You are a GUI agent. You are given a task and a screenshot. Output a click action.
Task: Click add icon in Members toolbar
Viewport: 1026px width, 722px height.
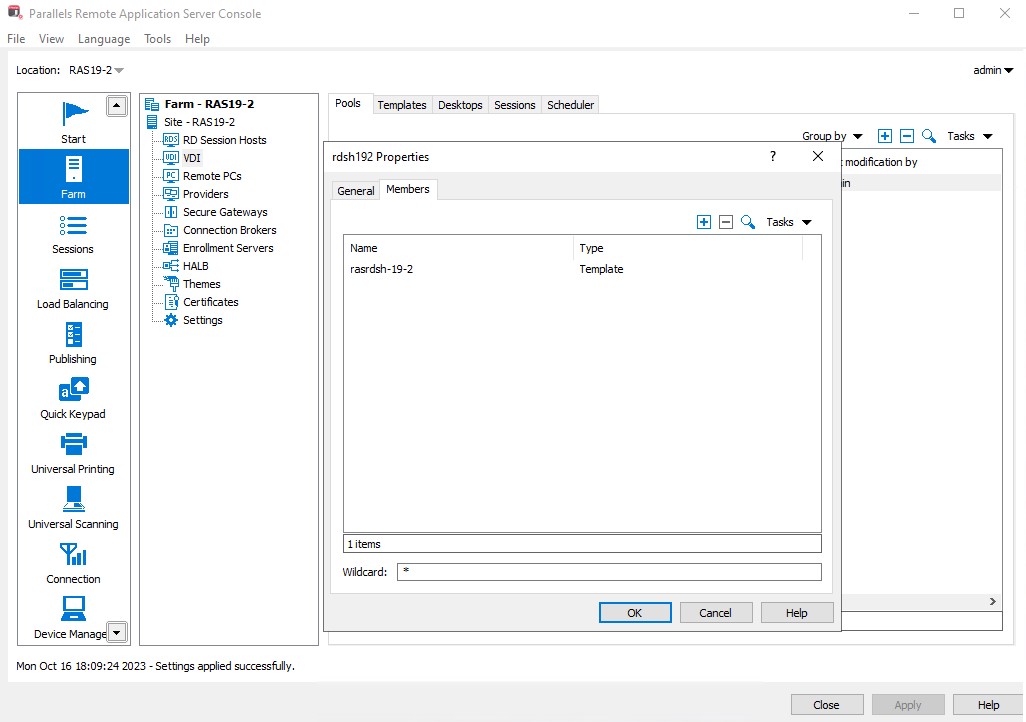tap(704, 222)
